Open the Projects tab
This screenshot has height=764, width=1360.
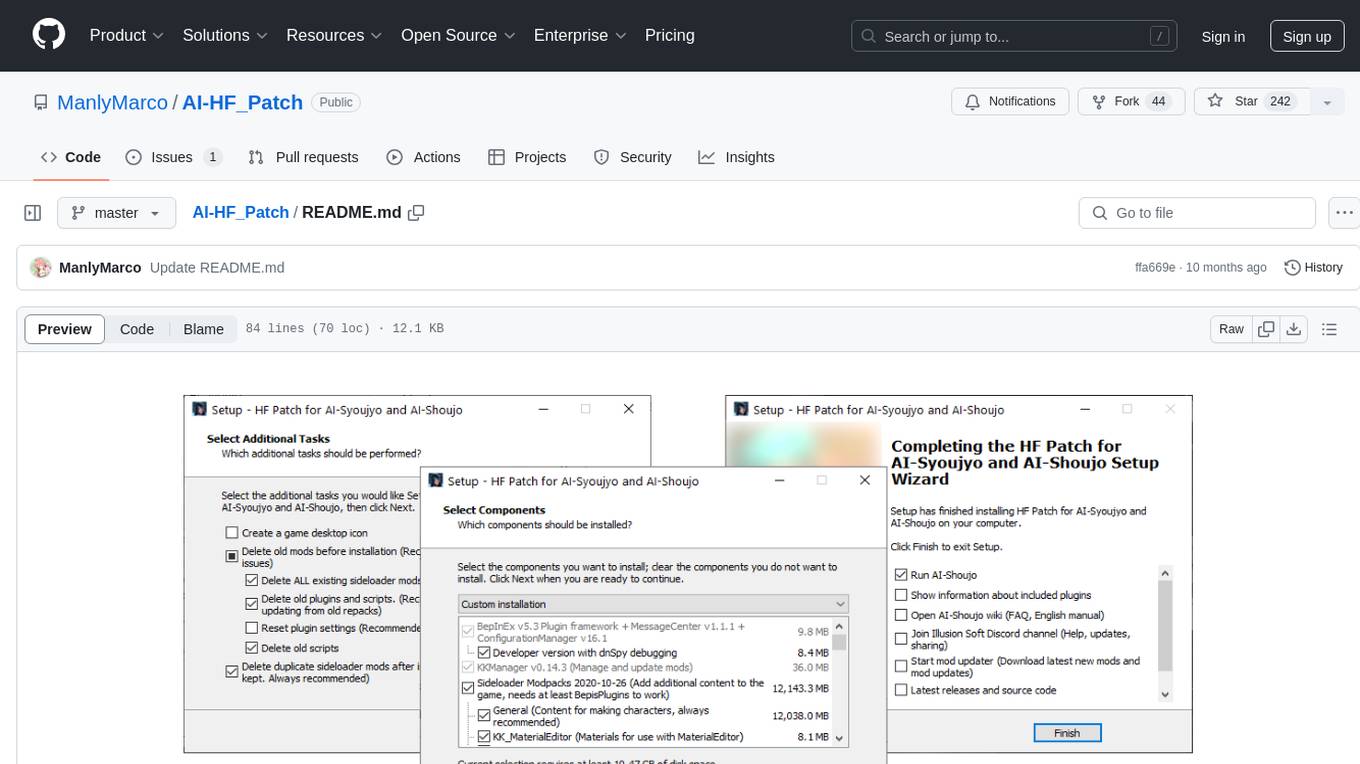point(527,157)
